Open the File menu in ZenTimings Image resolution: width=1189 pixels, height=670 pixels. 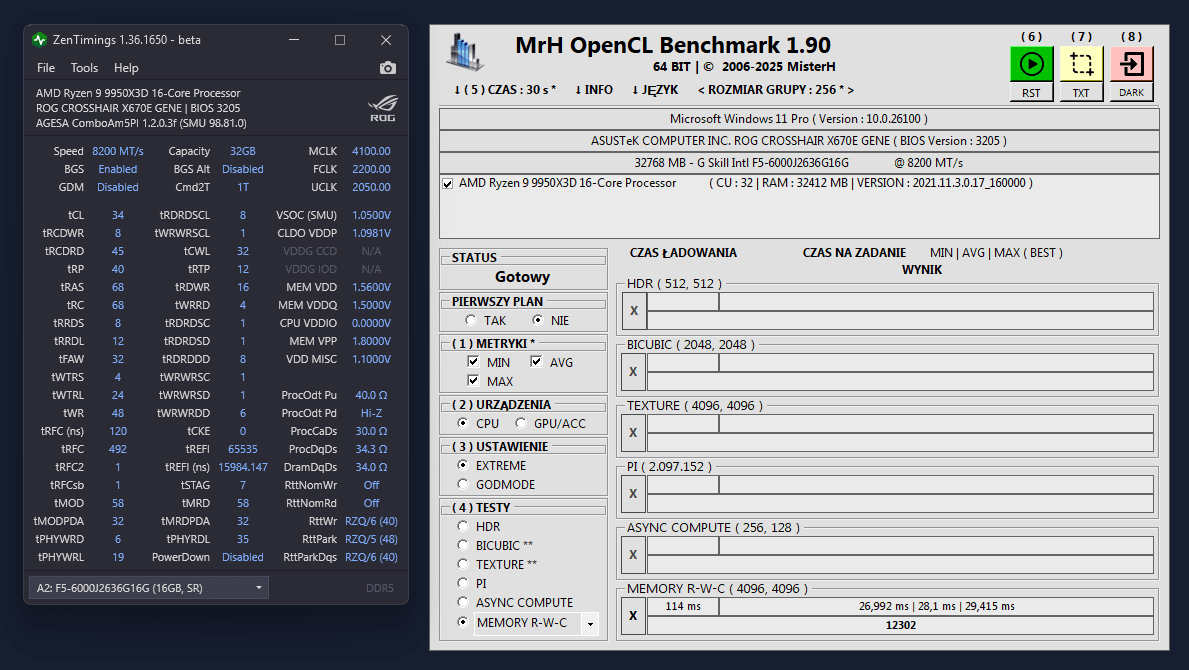(46, 67)
